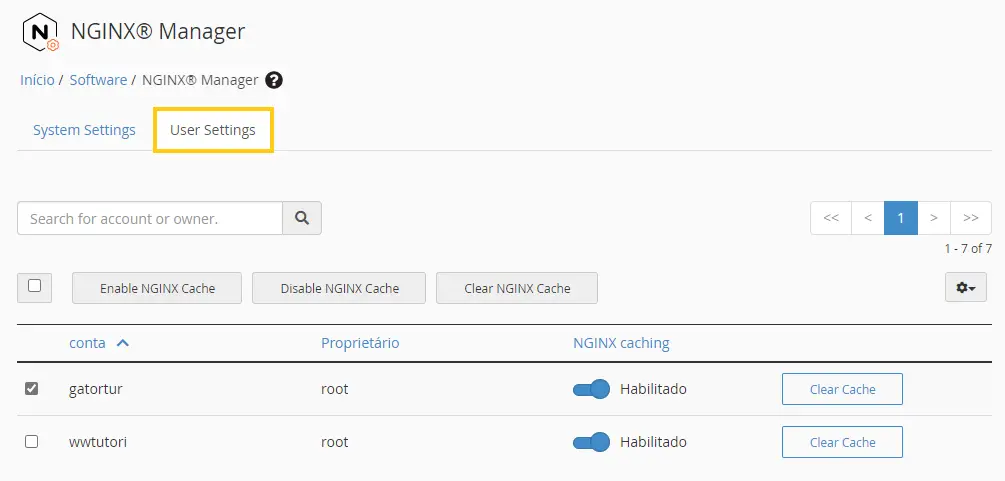Check the wwtutori account checkbox
Screen dimensions: 1005x481
pos(31,442)
